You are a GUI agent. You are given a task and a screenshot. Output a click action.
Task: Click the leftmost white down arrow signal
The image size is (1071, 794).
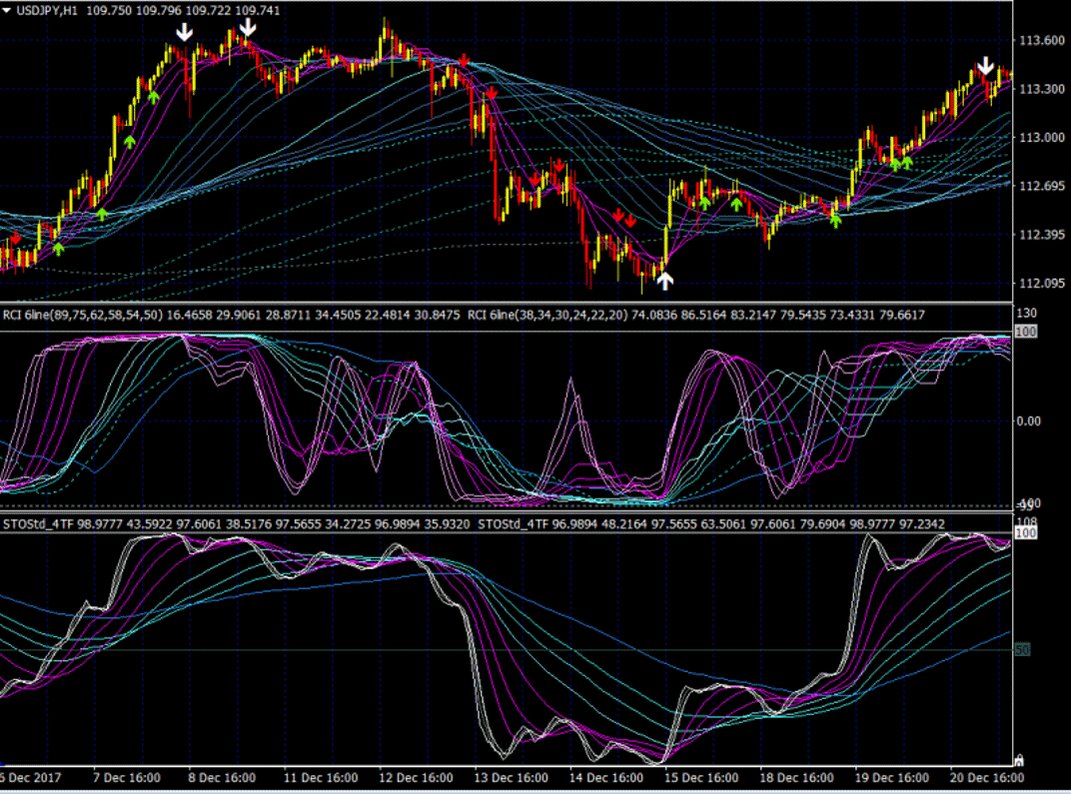tap(184, 32)
